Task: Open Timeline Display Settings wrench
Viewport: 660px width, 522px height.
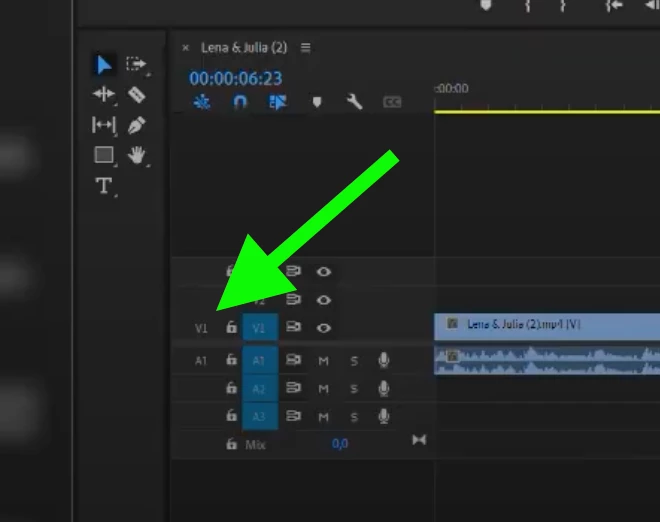Action: (x=354, y=102)
